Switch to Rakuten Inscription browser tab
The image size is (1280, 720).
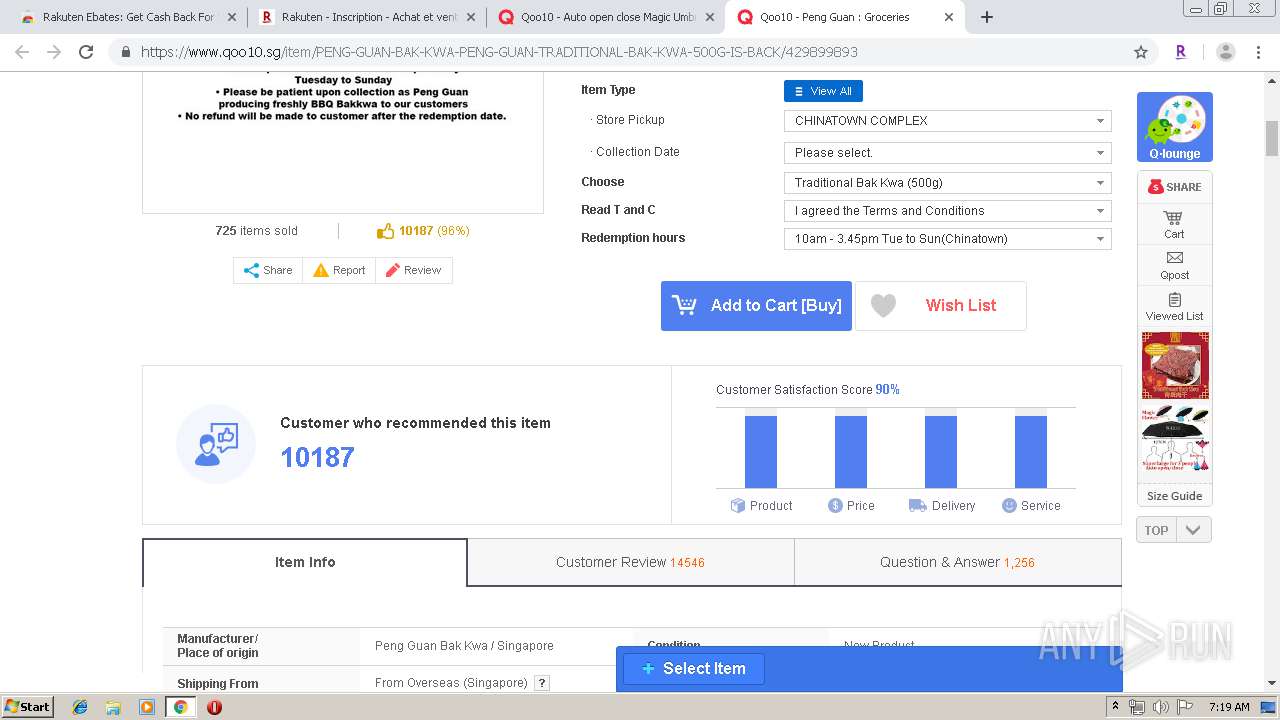tap(368, 17)
